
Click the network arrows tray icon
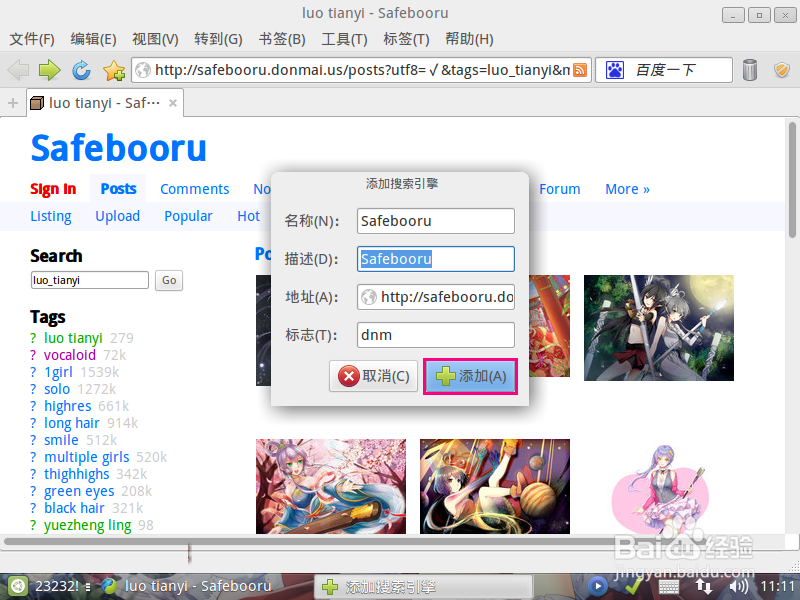point(704,586)
